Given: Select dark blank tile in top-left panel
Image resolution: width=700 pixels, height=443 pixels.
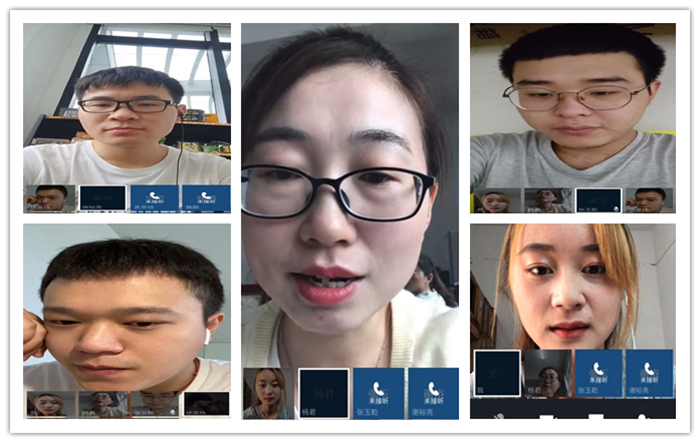Looking at the screenshot, I should [102, 198].
